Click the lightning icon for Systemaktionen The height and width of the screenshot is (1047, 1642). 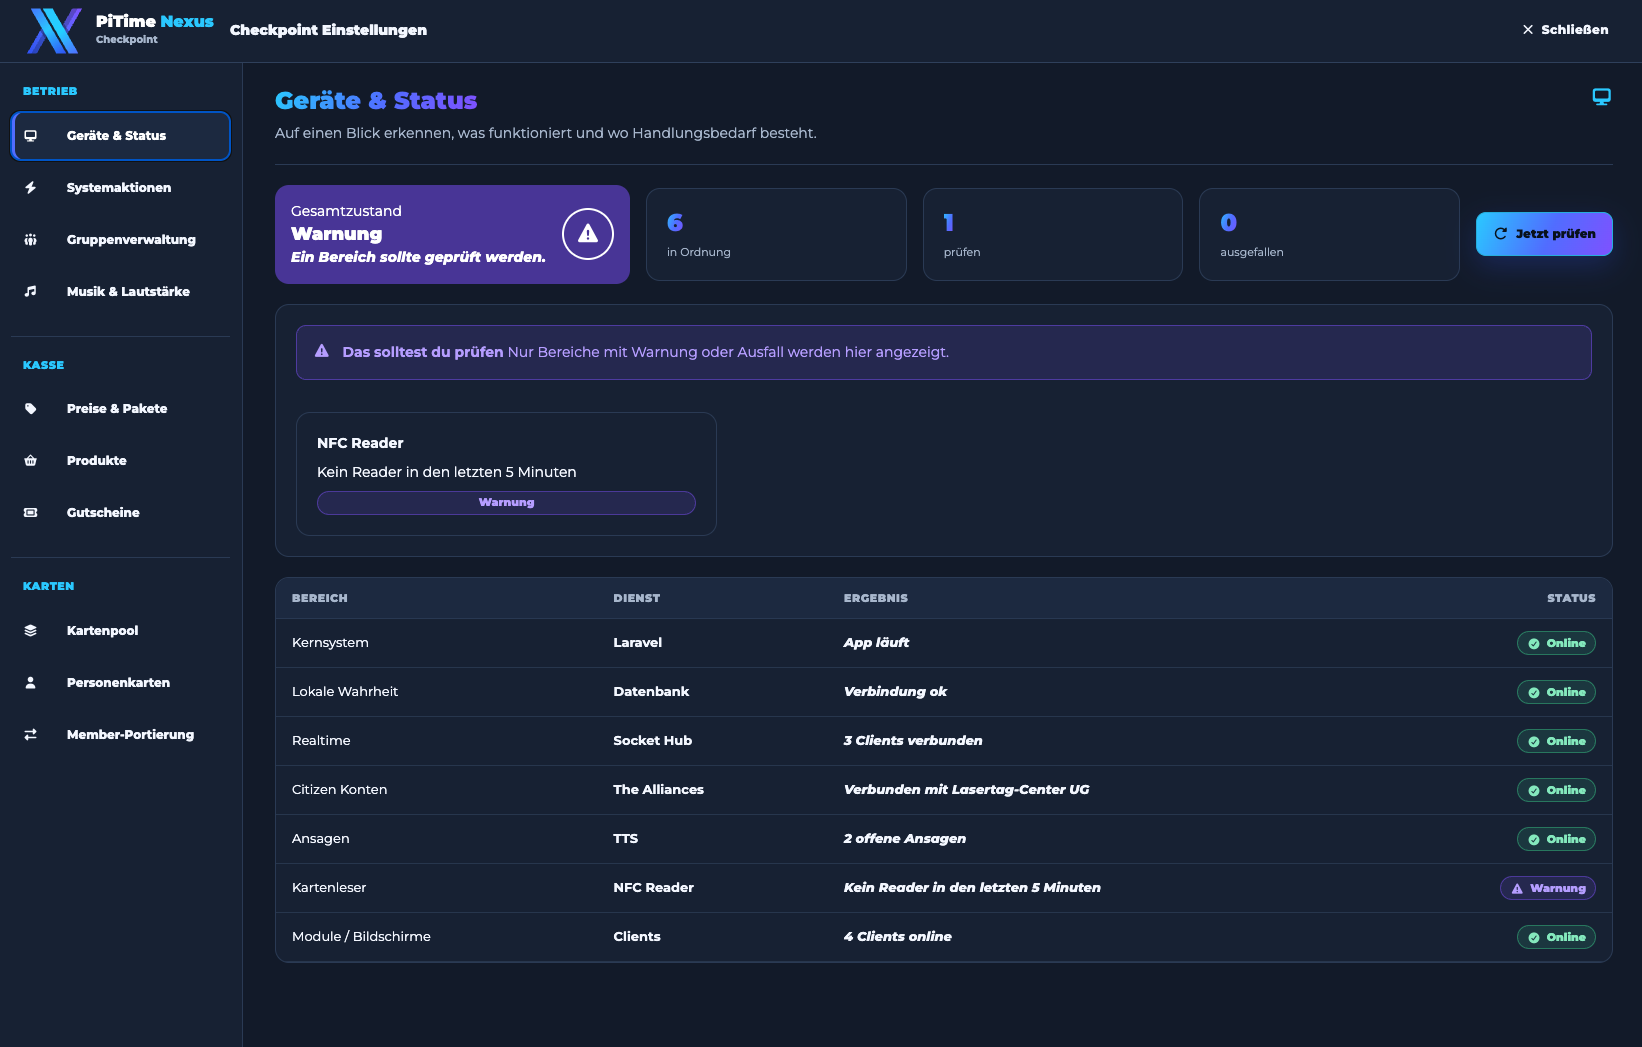[x=31, y=188]
